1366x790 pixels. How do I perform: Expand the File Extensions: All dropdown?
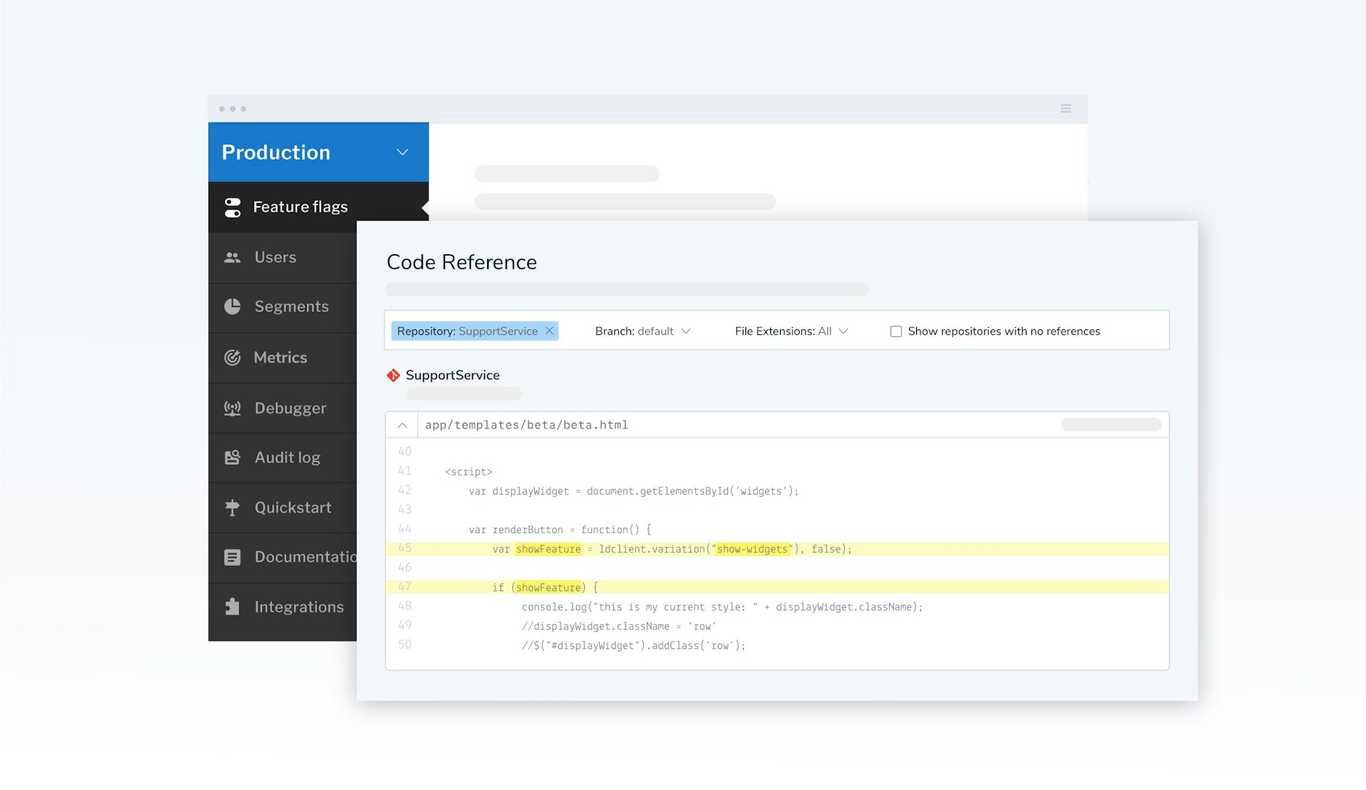tap(790, 330)
